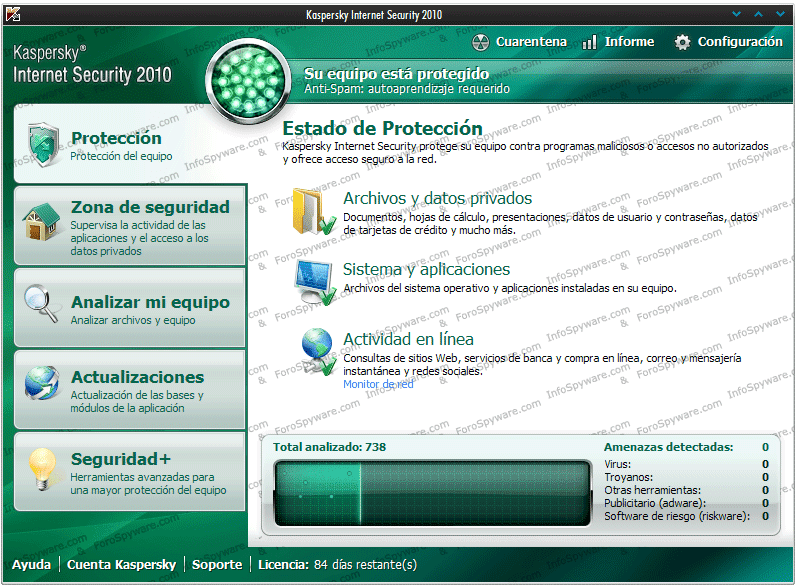Open Cuenta Kaspersky in the footer

(x=121, y=565)
